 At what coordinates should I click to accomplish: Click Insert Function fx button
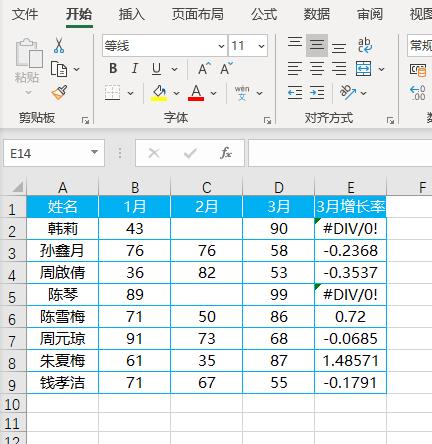coord(226,153)
